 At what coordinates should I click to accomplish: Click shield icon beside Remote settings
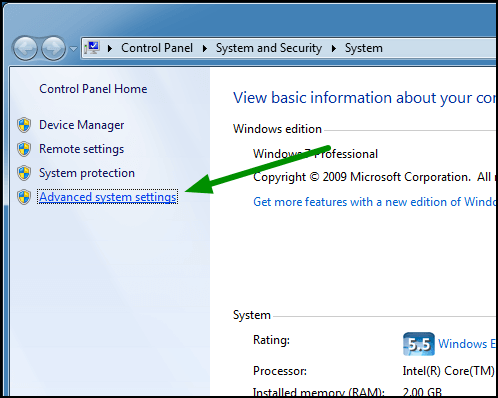(24, 149)
